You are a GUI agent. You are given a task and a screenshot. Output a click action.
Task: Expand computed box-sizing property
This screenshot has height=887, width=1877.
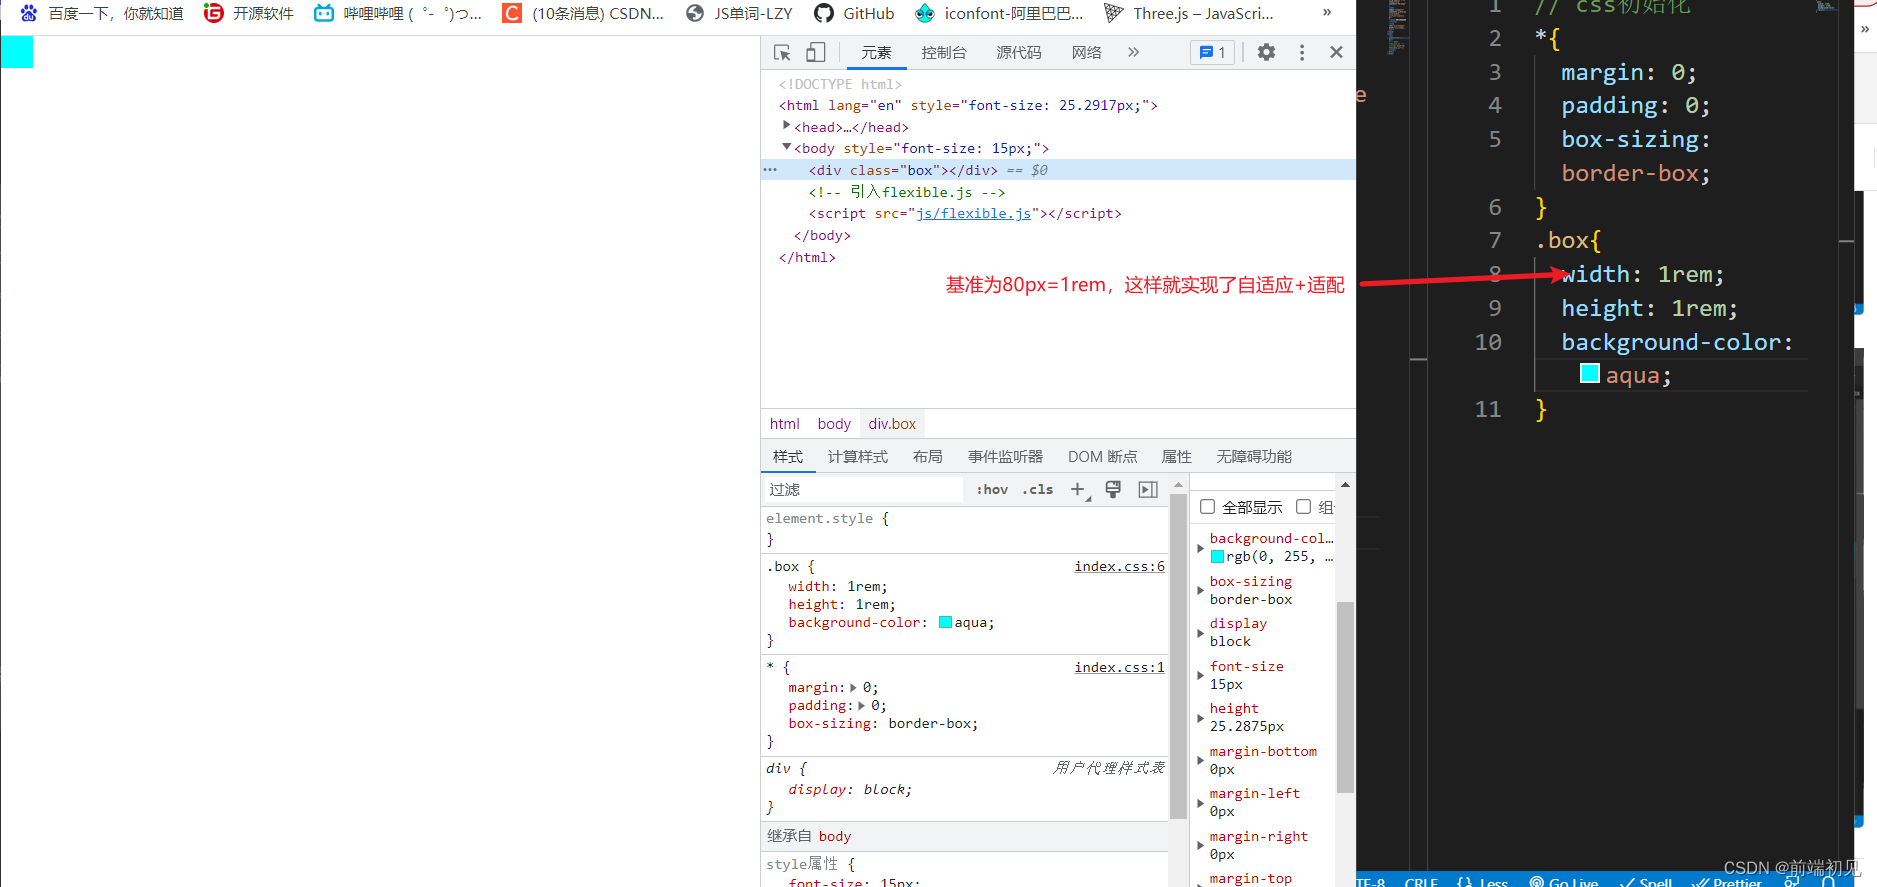coord(1200,590)
